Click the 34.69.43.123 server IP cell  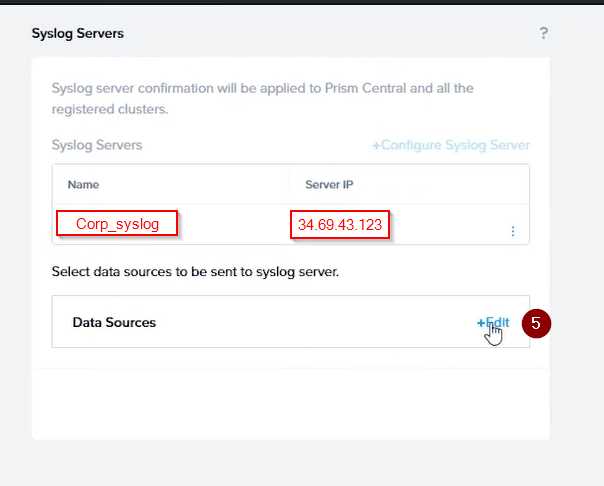point(340,224)
